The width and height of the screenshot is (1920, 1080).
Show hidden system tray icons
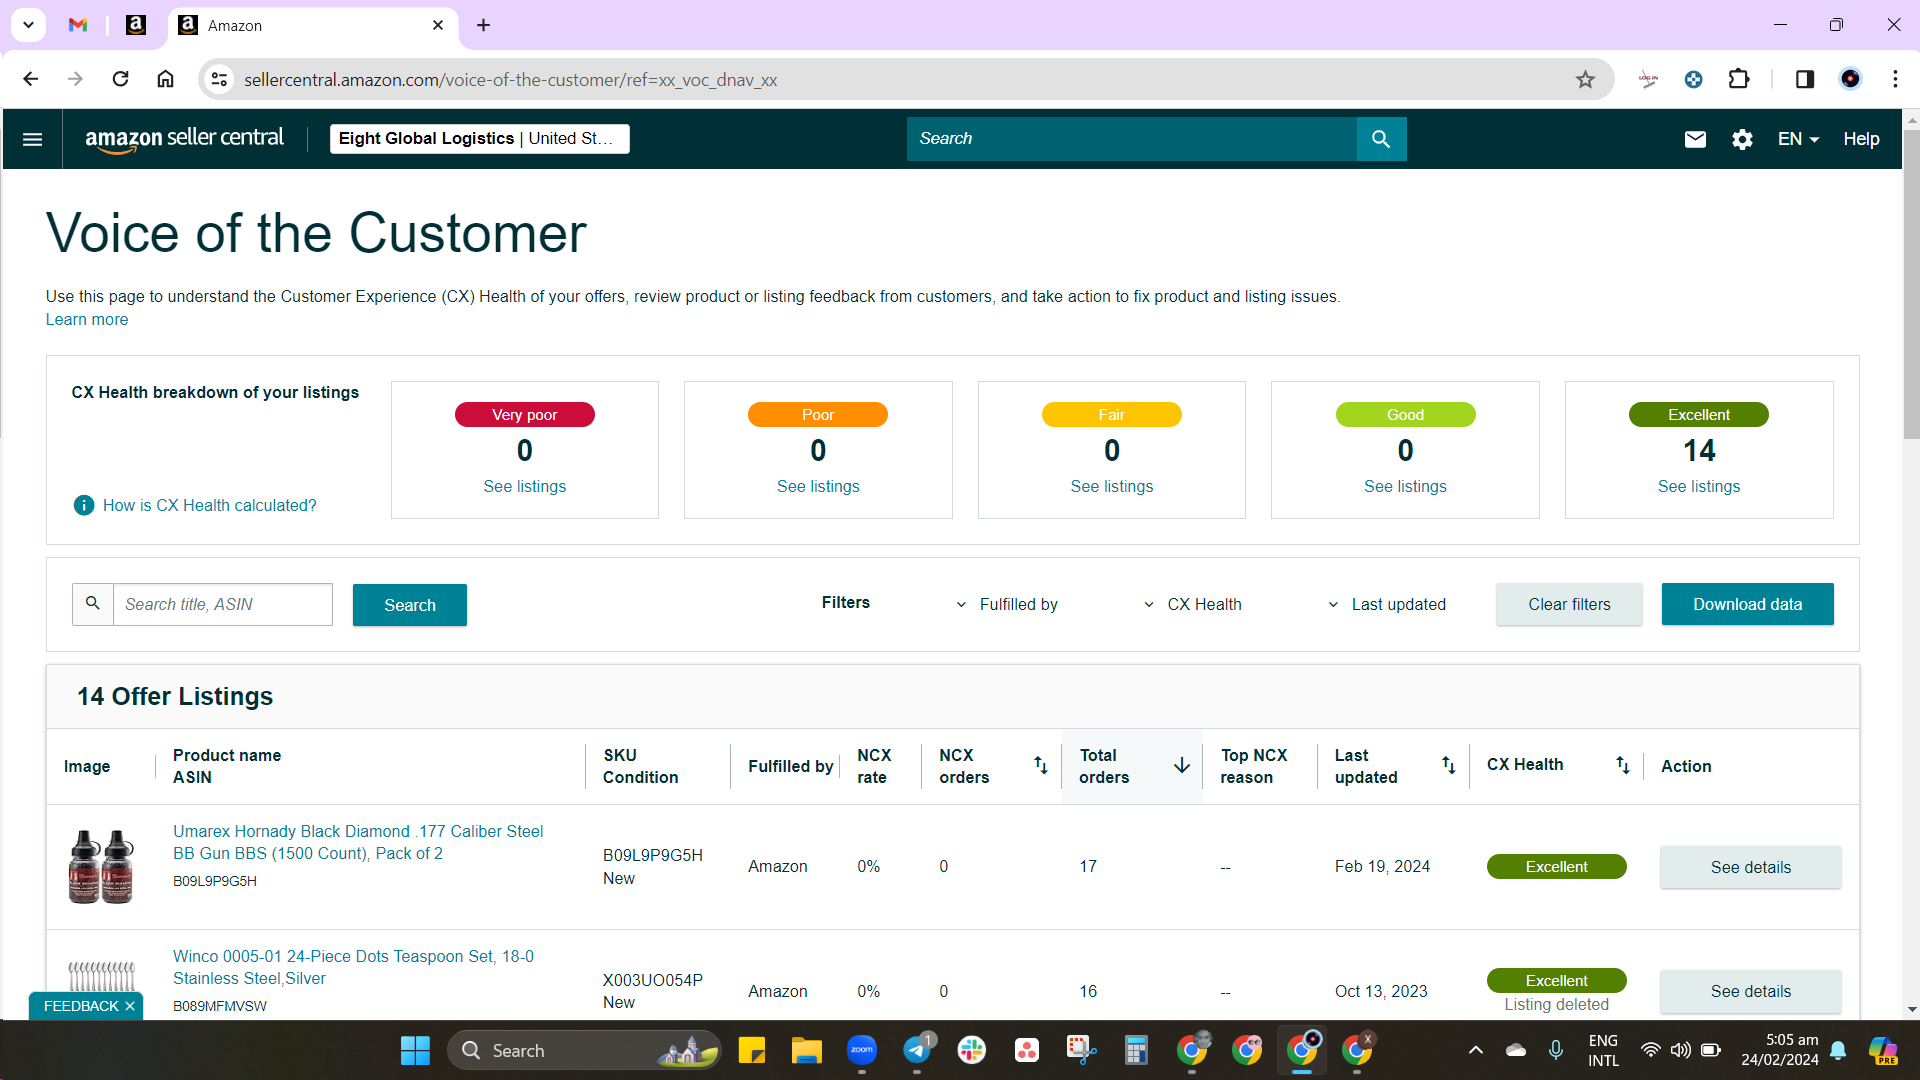[x=1475, y=1050]
